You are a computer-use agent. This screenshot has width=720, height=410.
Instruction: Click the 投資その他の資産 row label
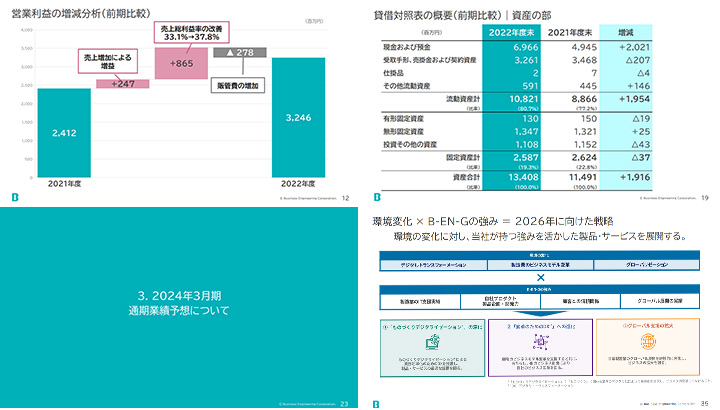pos(410,144)
